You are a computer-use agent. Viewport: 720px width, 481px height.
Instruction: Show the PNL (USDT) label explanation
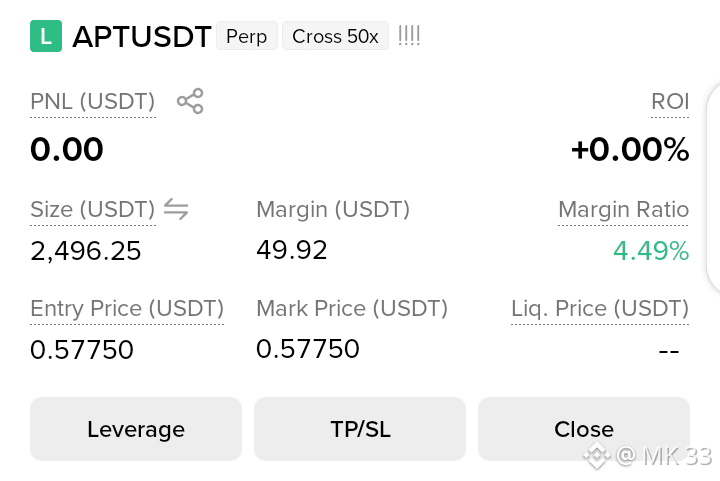(93, 101)
